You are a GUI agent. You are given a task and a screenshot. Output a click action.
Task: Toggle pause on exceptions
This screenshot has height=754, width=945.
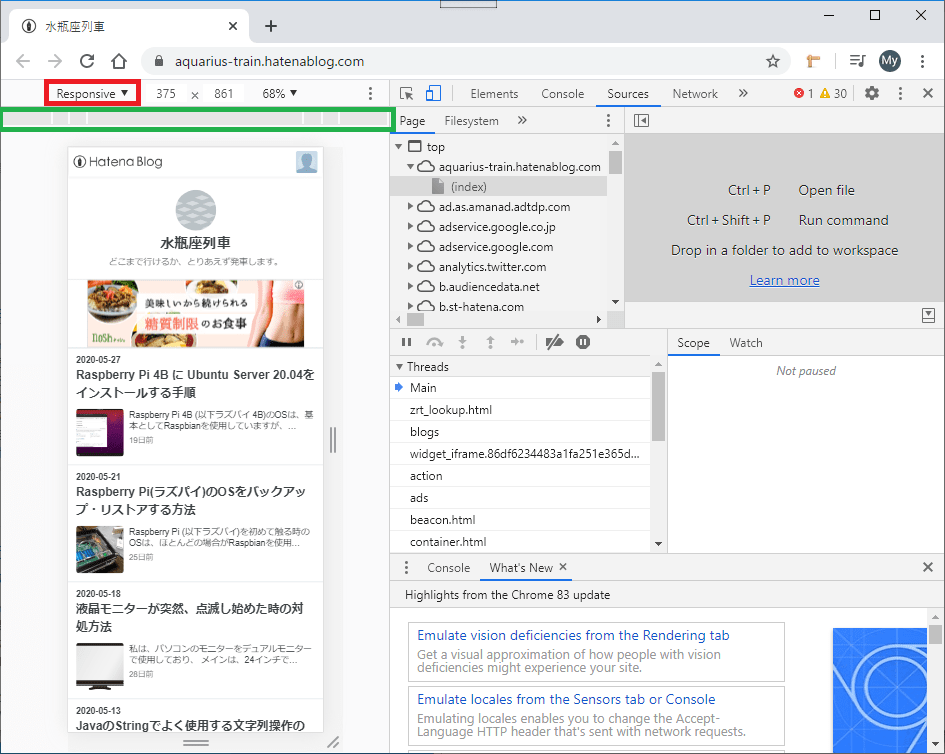pos(583,342)
